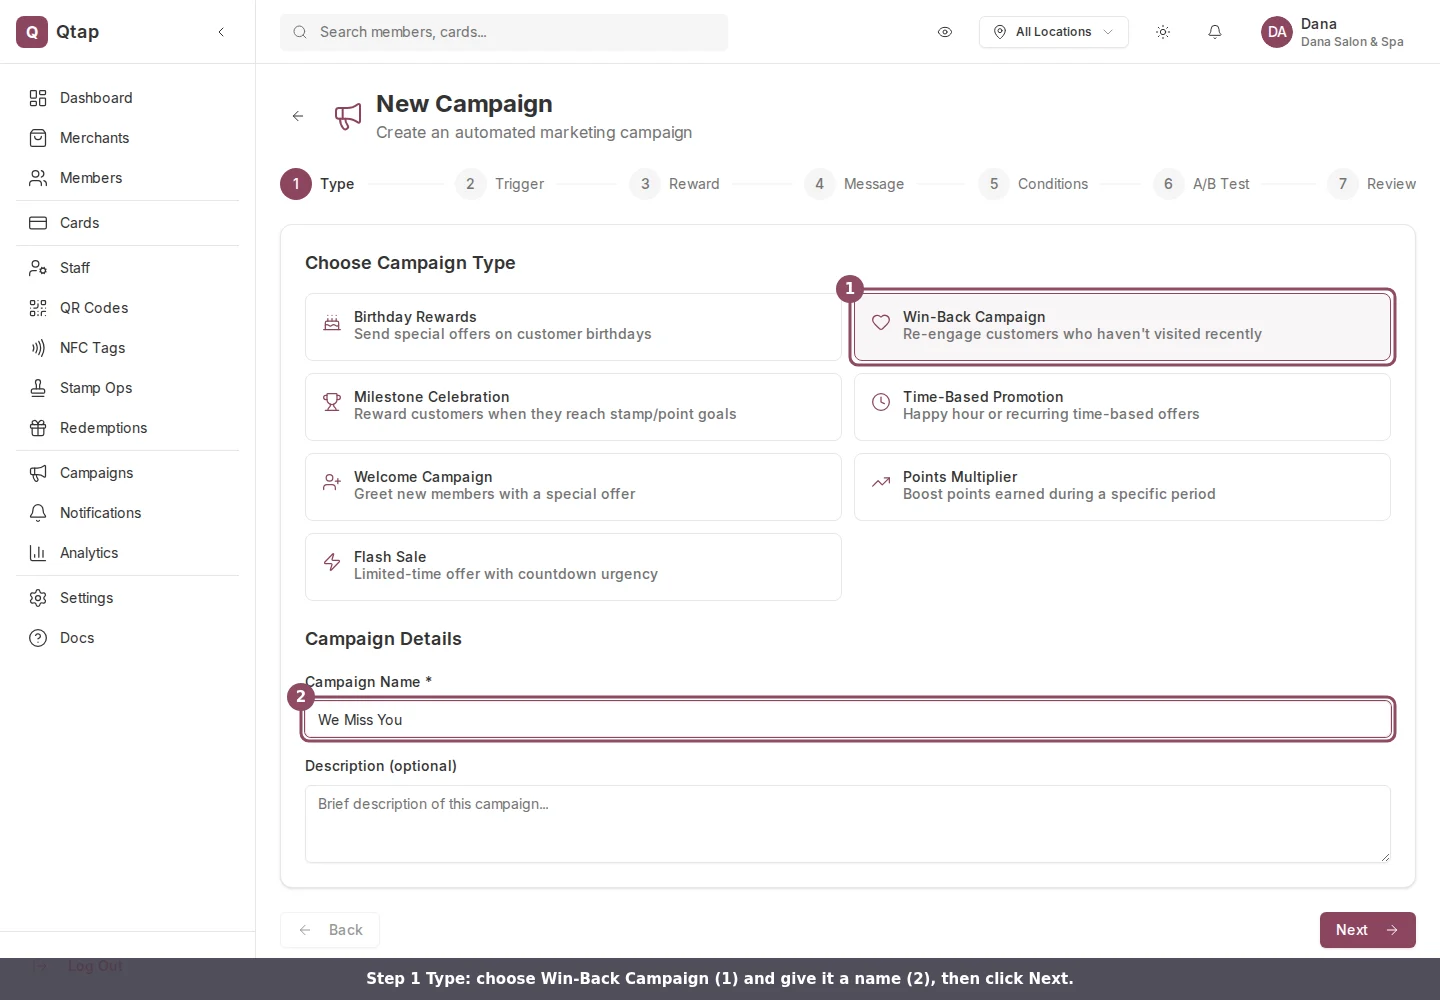
Task: Click the Campaign Name input field
Action: [x=848, y=720]
